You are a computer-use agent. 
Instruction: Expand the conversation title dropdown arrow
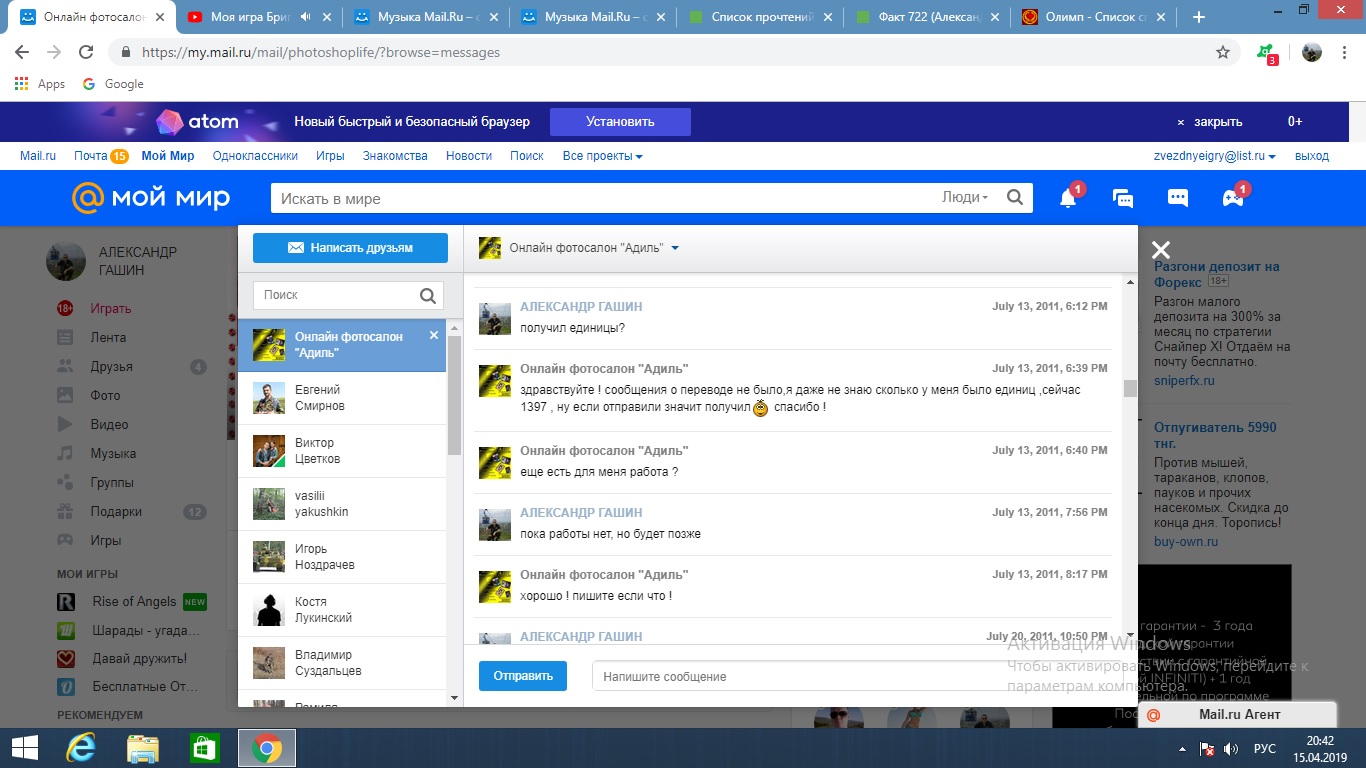[x=675, y=248]
